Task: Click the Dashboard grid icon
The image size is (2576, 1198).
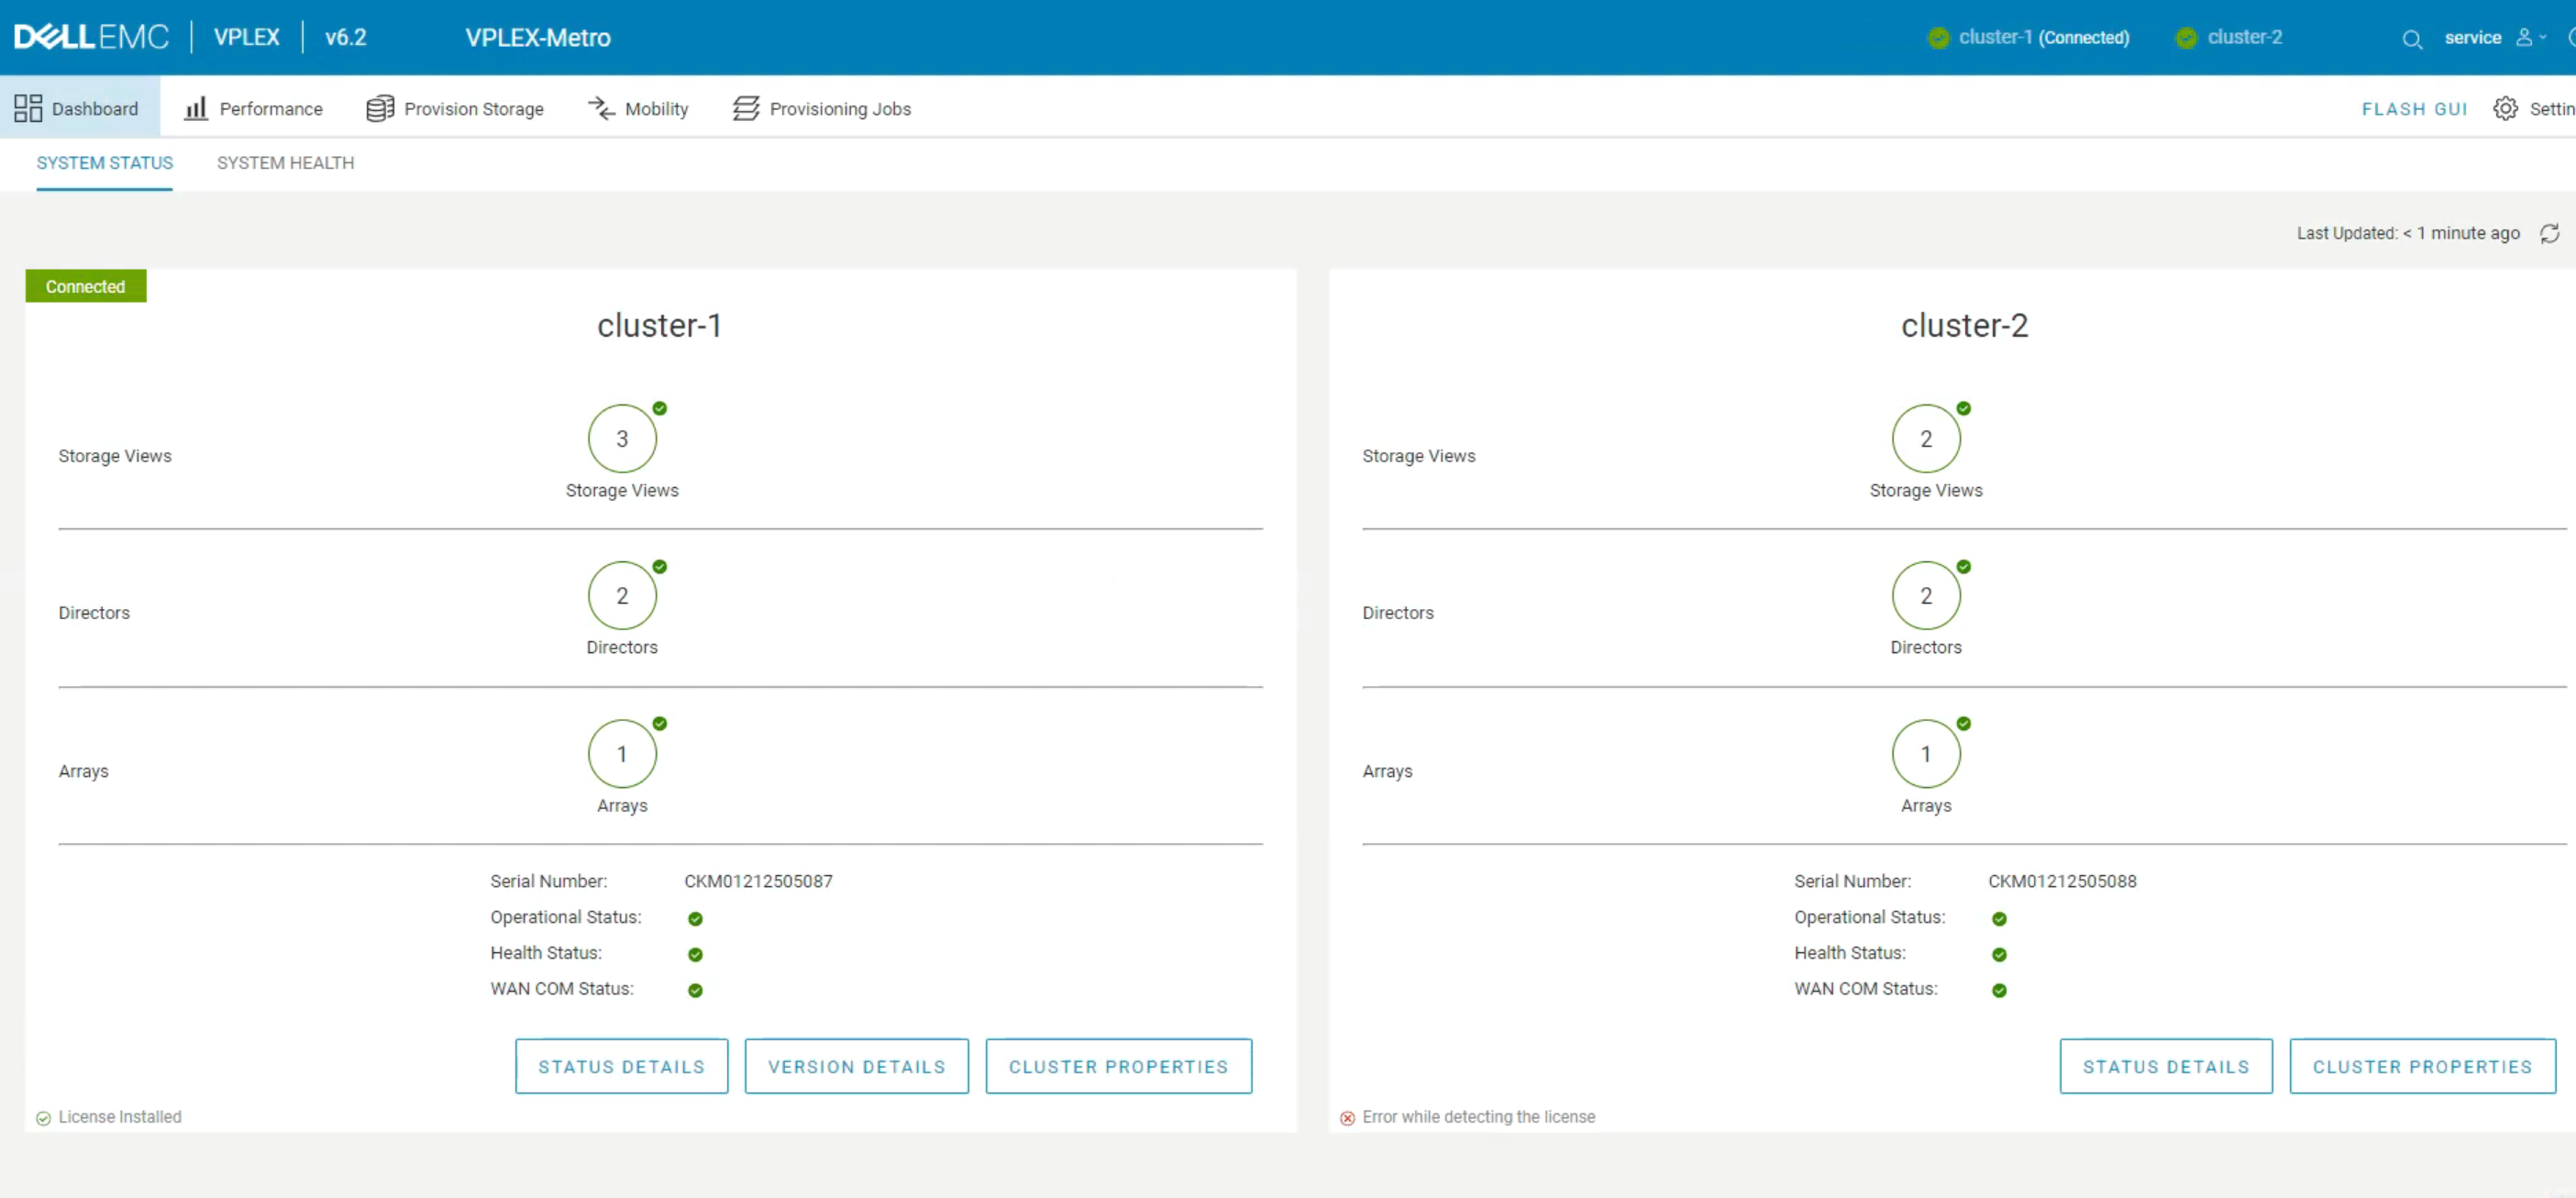Action: coord(28,108)
